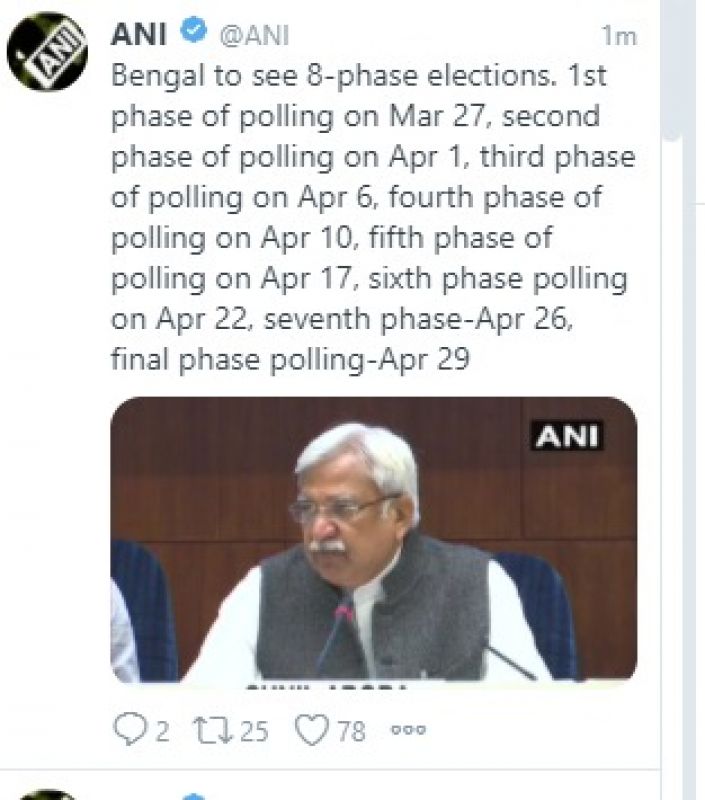Click the @ANI handle

(x=253, y=35)
